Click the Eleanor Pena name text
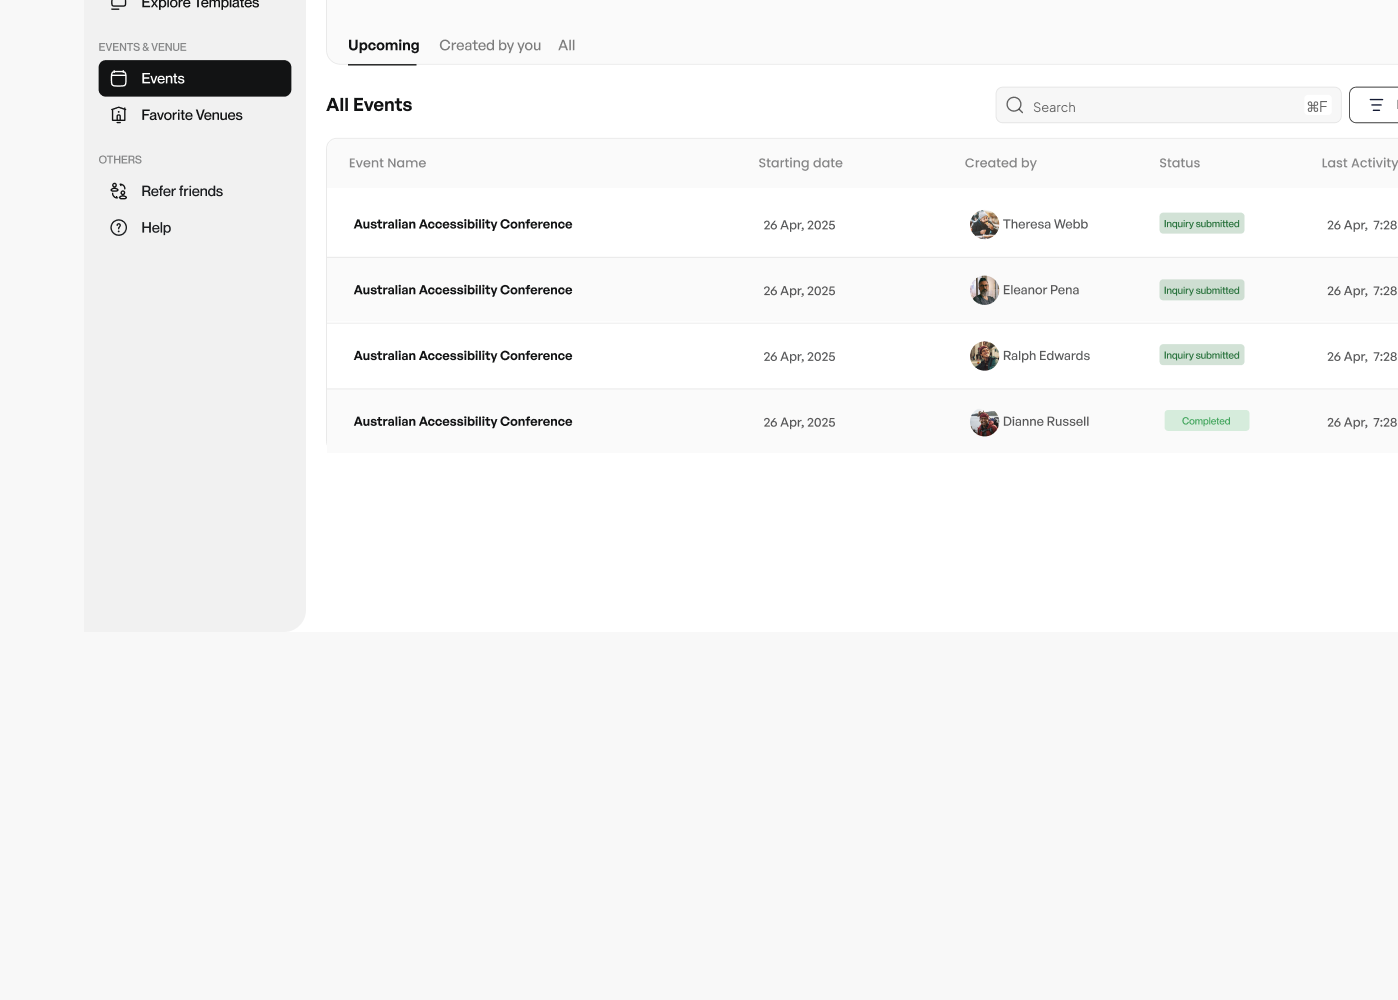Image resolution: width=1398 pixels, height=1000 pixels. click(1041, 290)
